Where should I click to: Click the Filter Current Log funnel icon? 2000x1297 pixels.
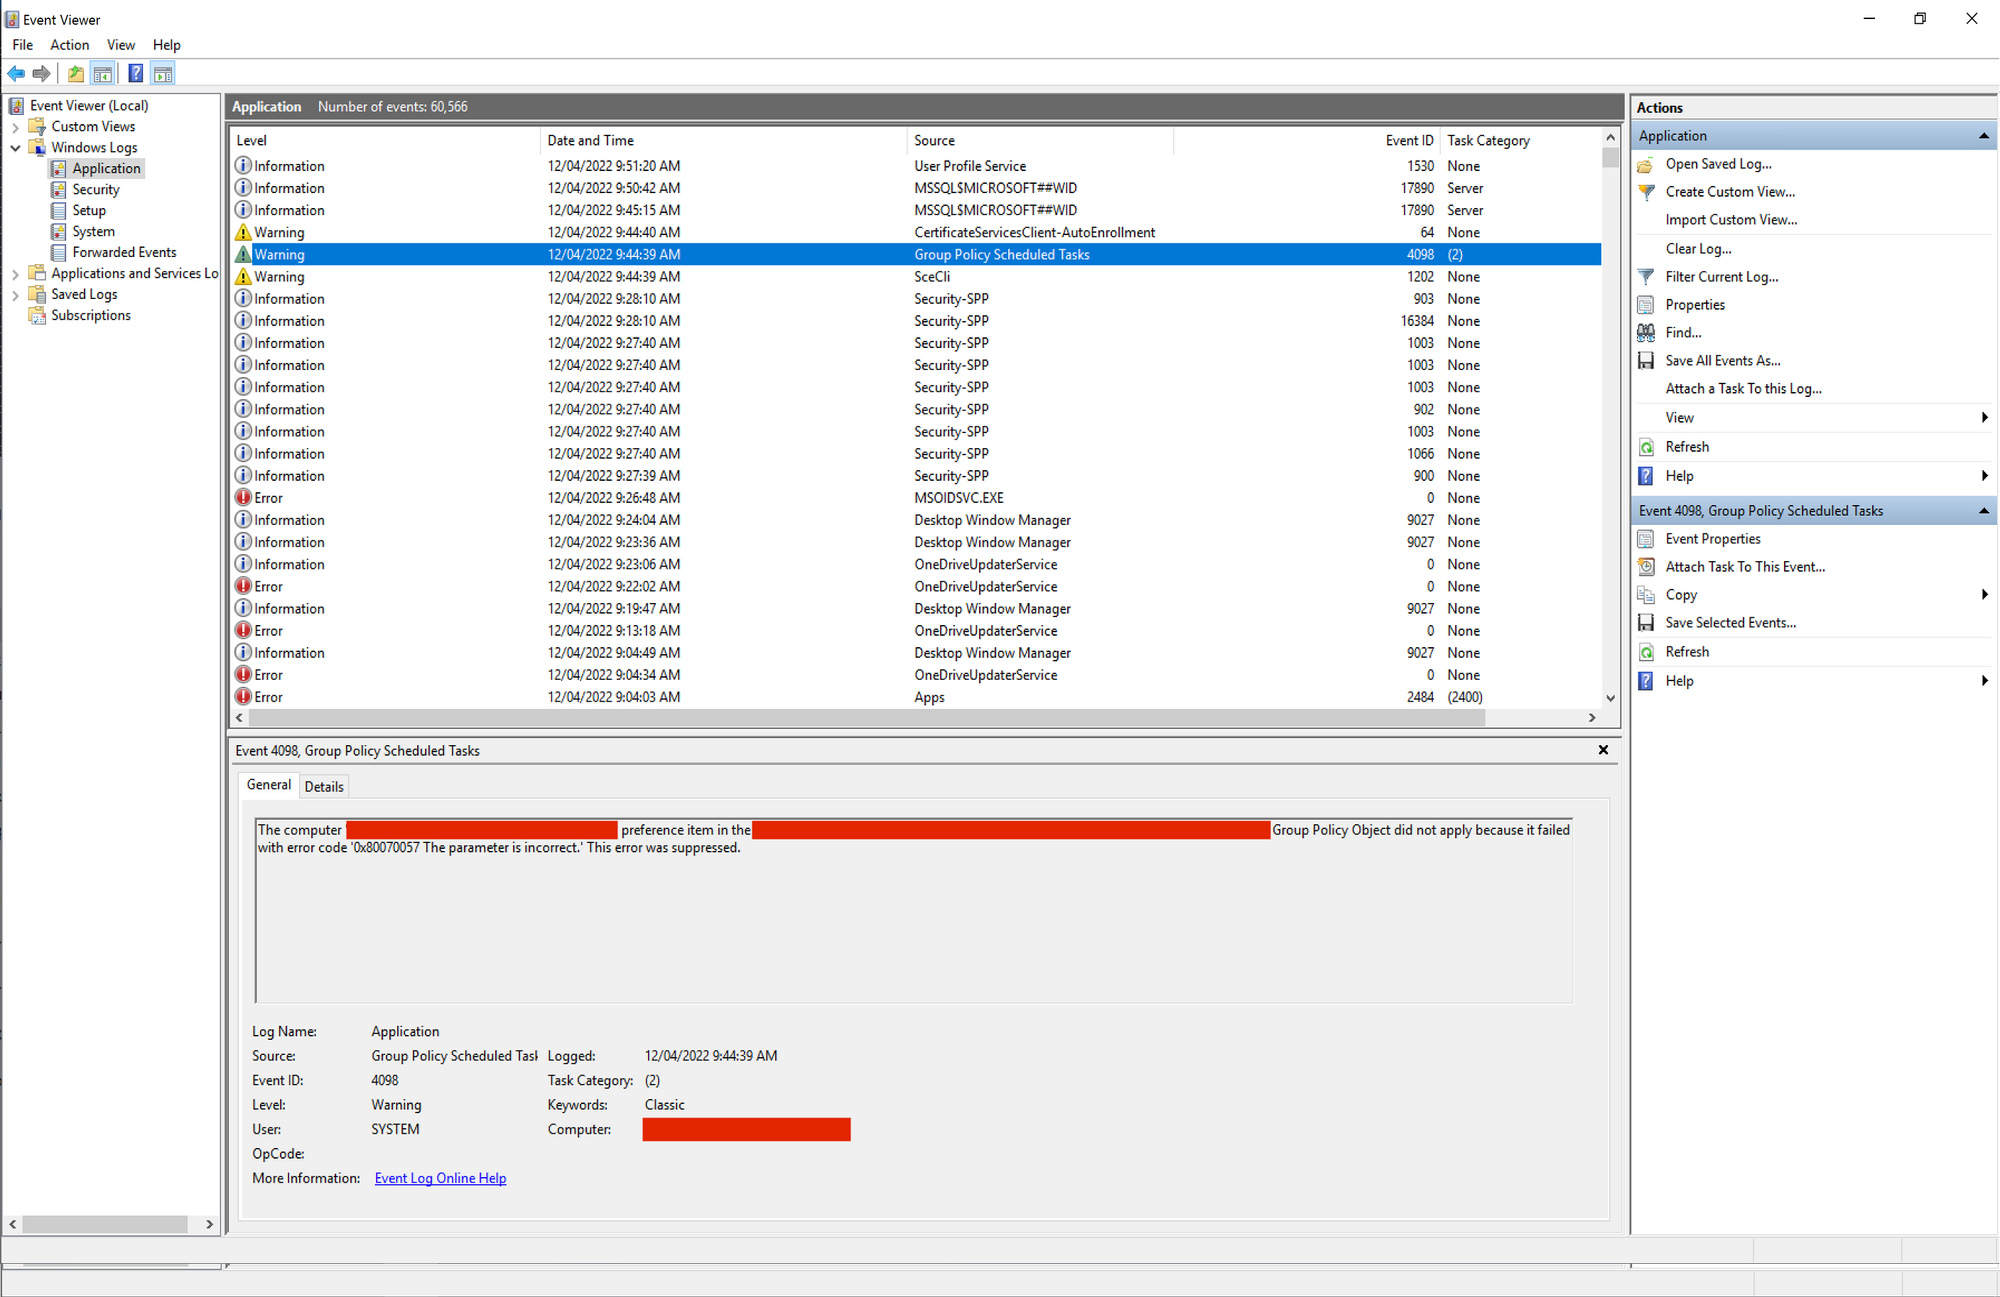(x=1646, y=277)
